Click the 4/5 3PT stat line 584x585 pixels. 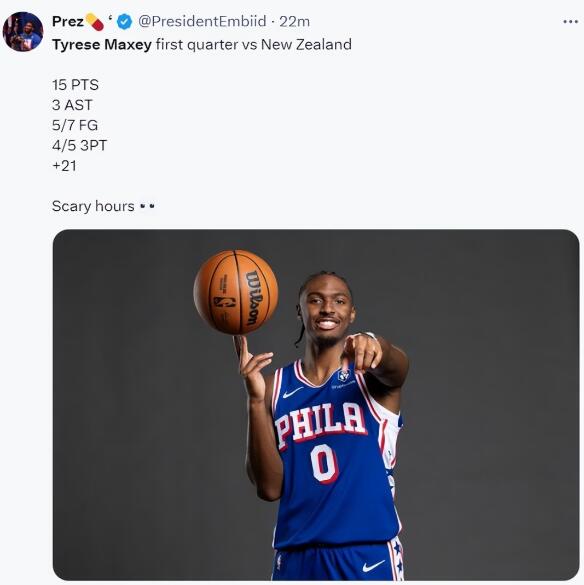coord(79,145)
